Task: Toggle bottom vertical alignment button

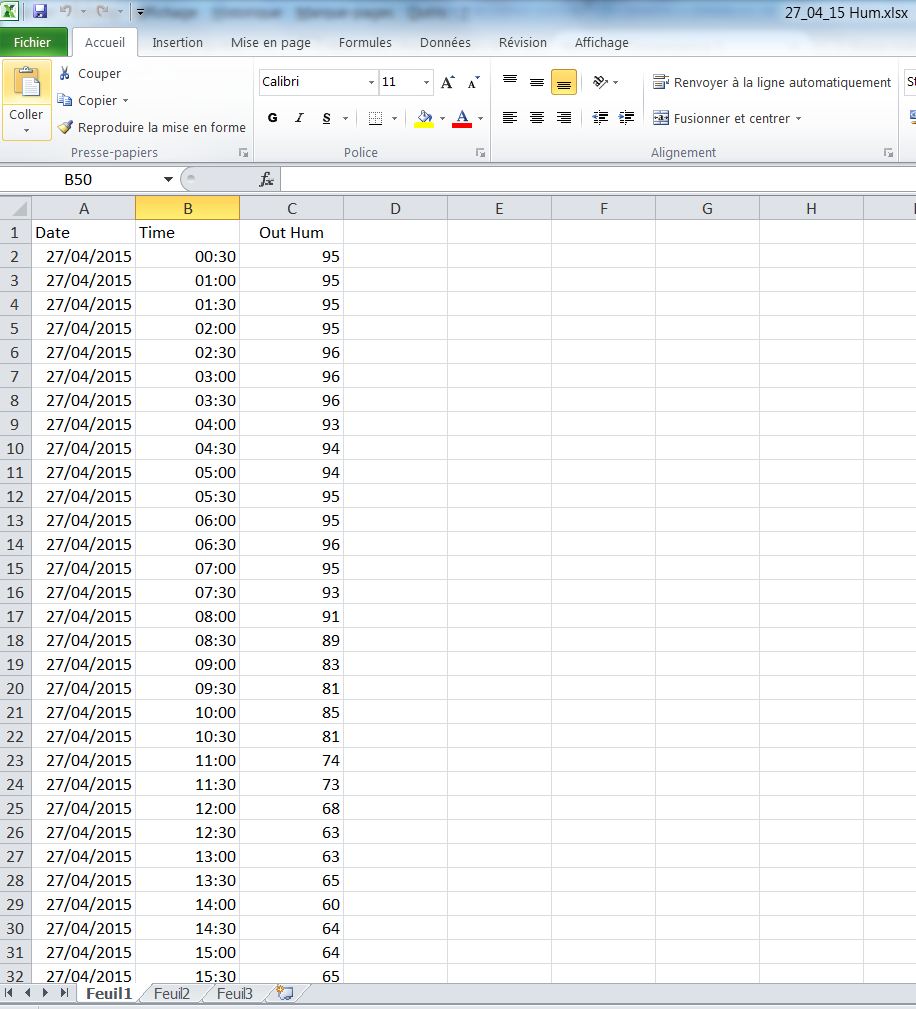Action: click(564, 82)
